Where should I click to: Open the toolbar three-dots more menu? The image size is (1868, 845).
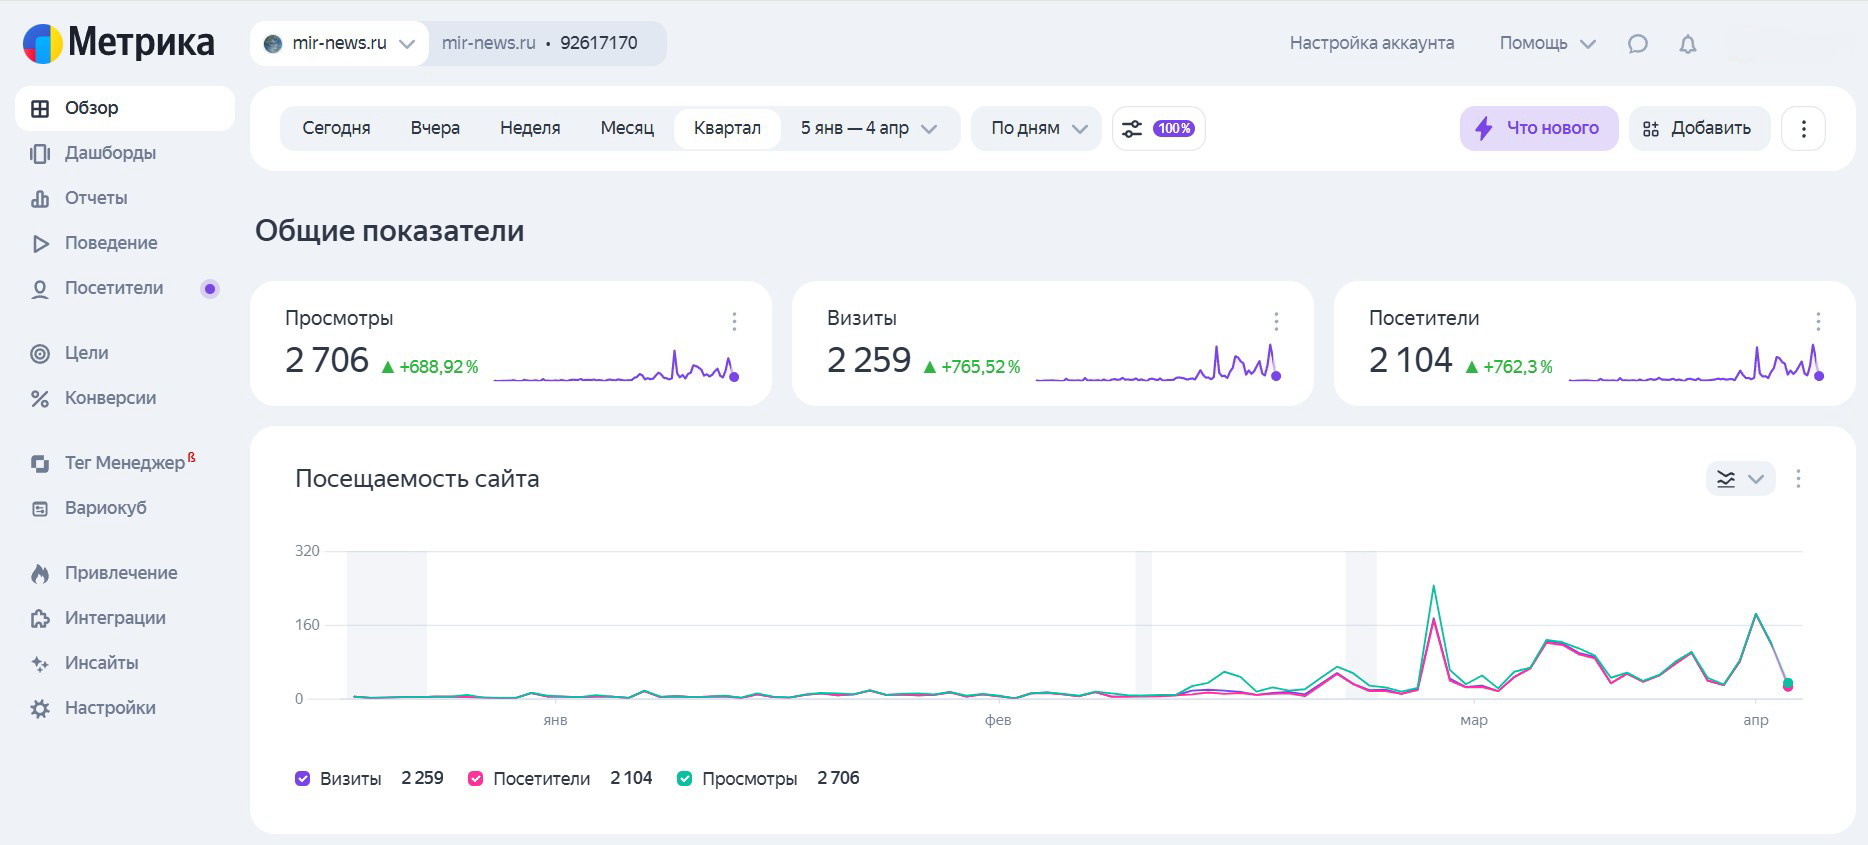1803,129
